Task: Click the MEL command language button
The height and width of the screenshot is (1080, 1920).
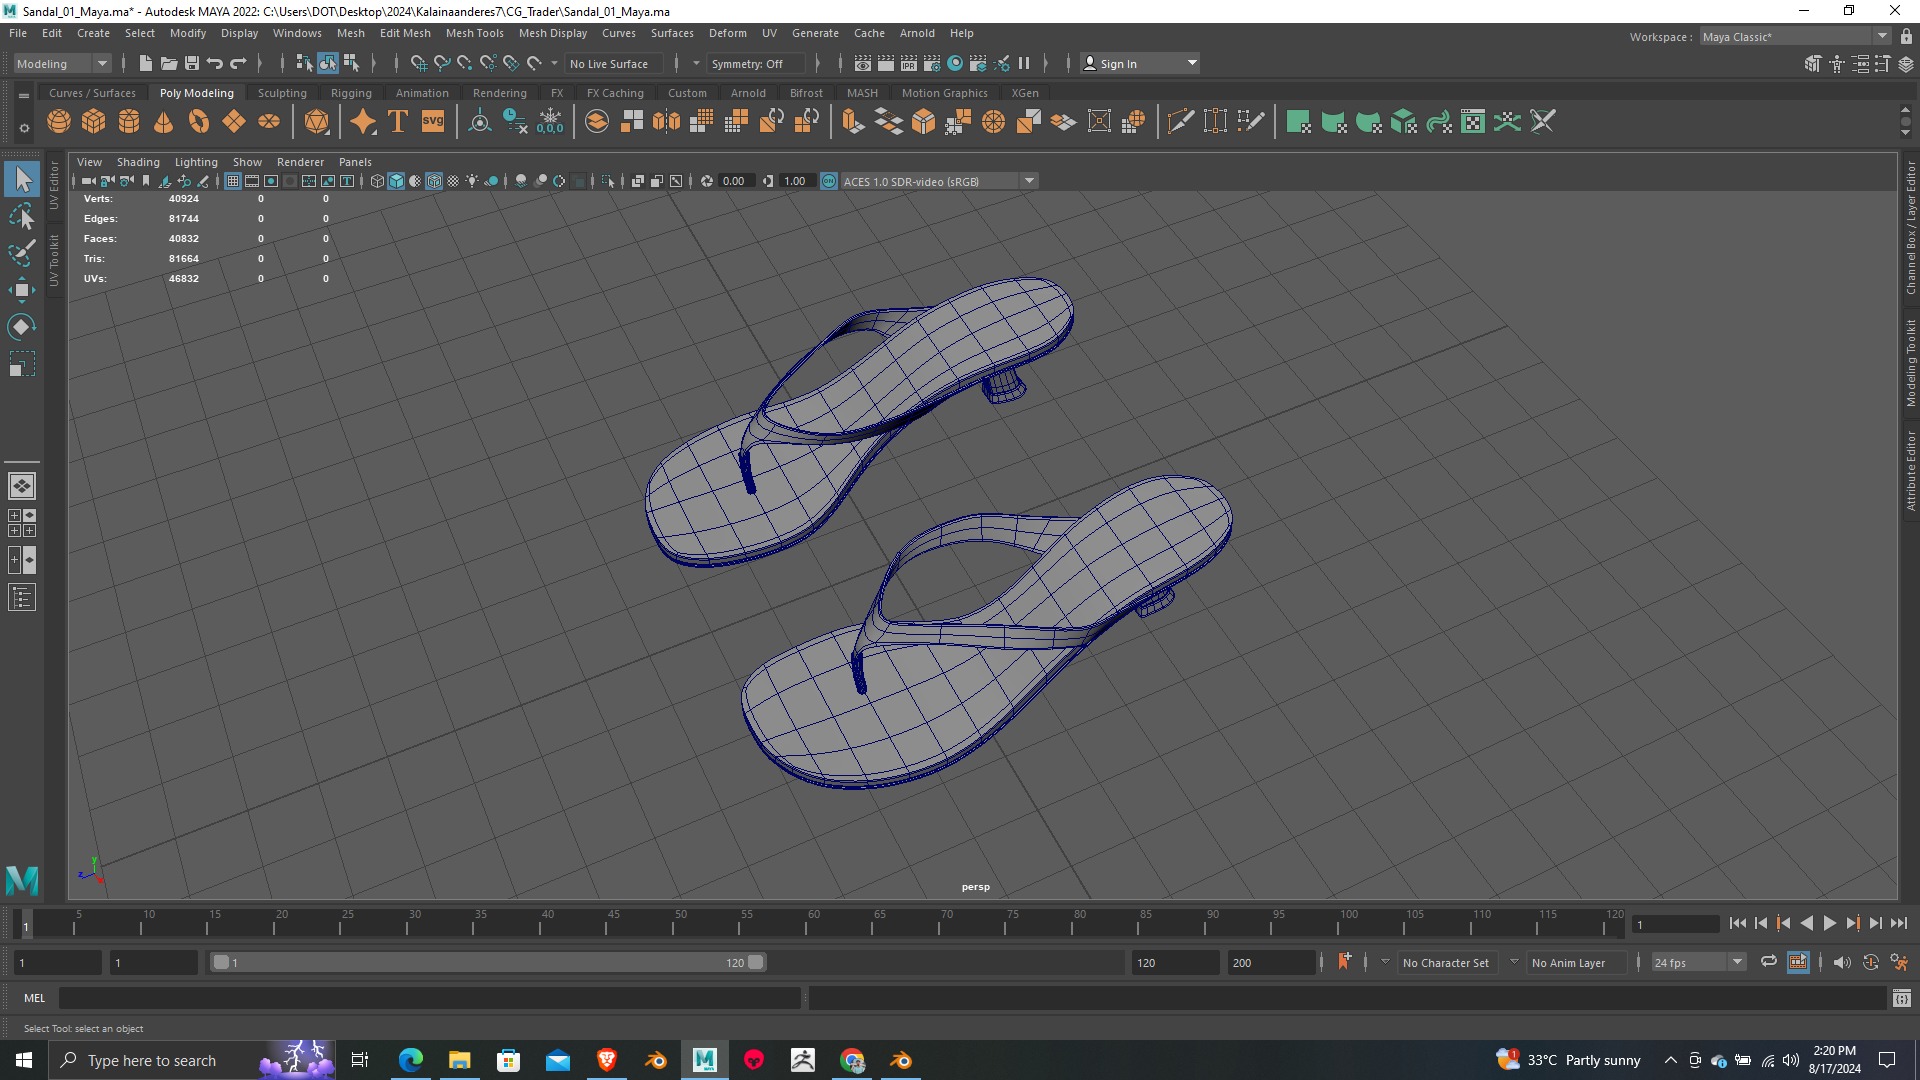Action: tap(35, 998)
